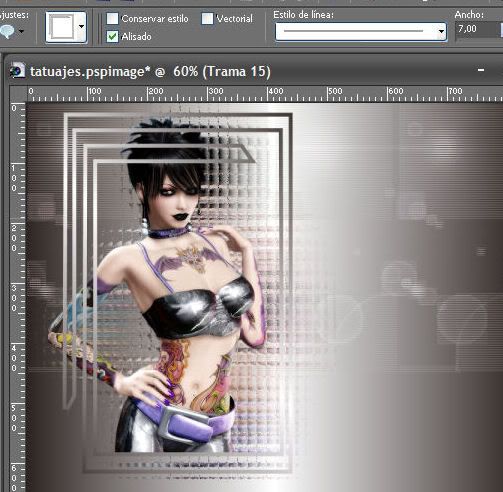Click the line style preview line
The height and width of the screenshot is (492, 503).
(353, 31)
